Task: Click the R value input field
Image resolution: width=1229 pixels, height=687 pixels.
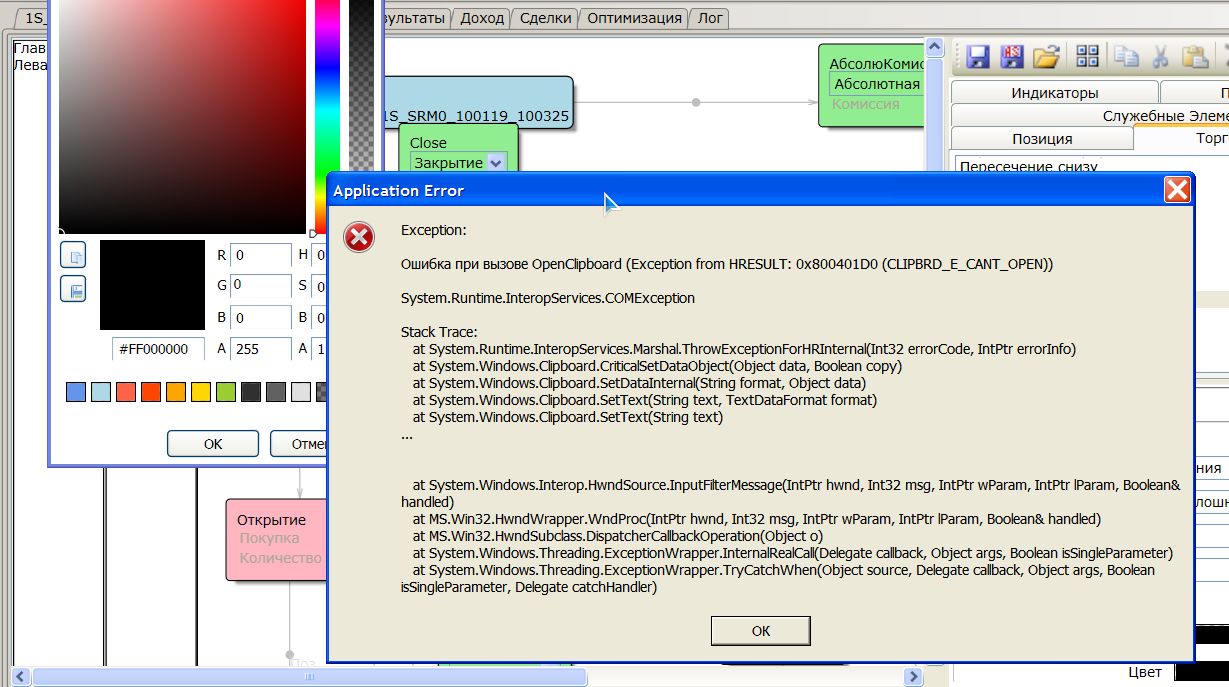Action: coord(261,255)
